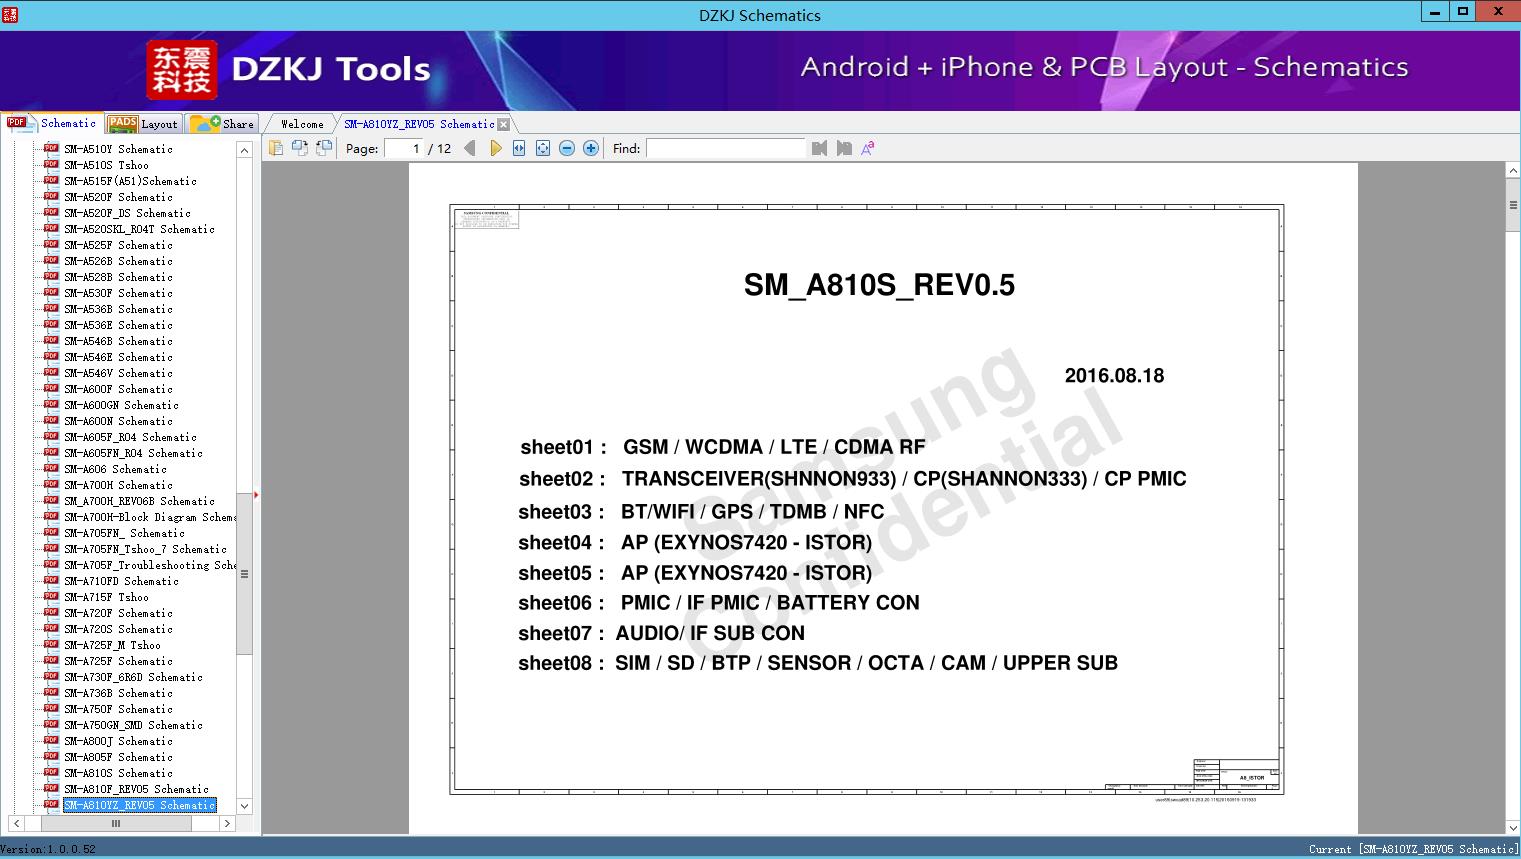This screenshot has width=1521, height=859.
Task: Click the PDF icon beside SM-A720S Schematic
Action: tap(51, 629)
